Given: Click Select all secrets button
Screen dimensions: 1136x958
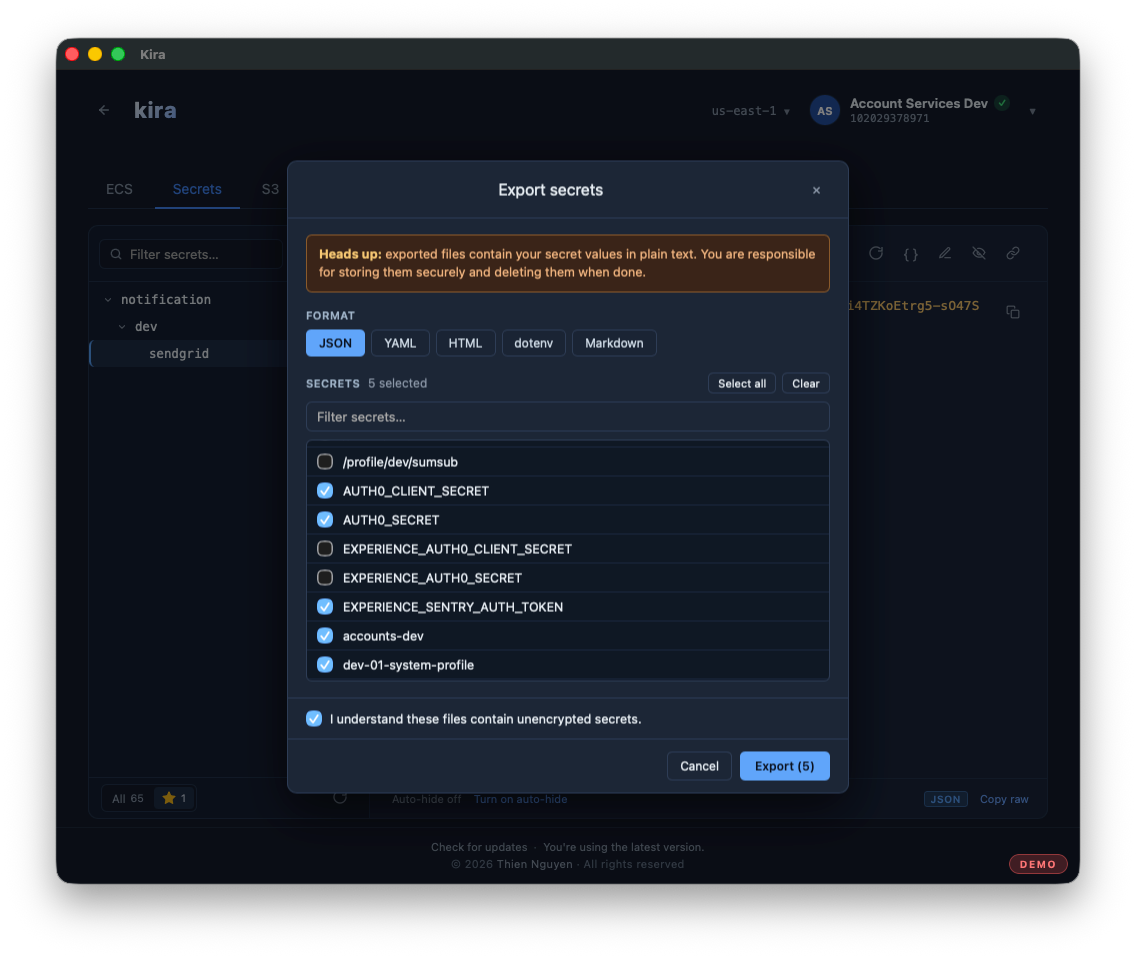Looking at the screenshot, I should (x=742, y=383).
